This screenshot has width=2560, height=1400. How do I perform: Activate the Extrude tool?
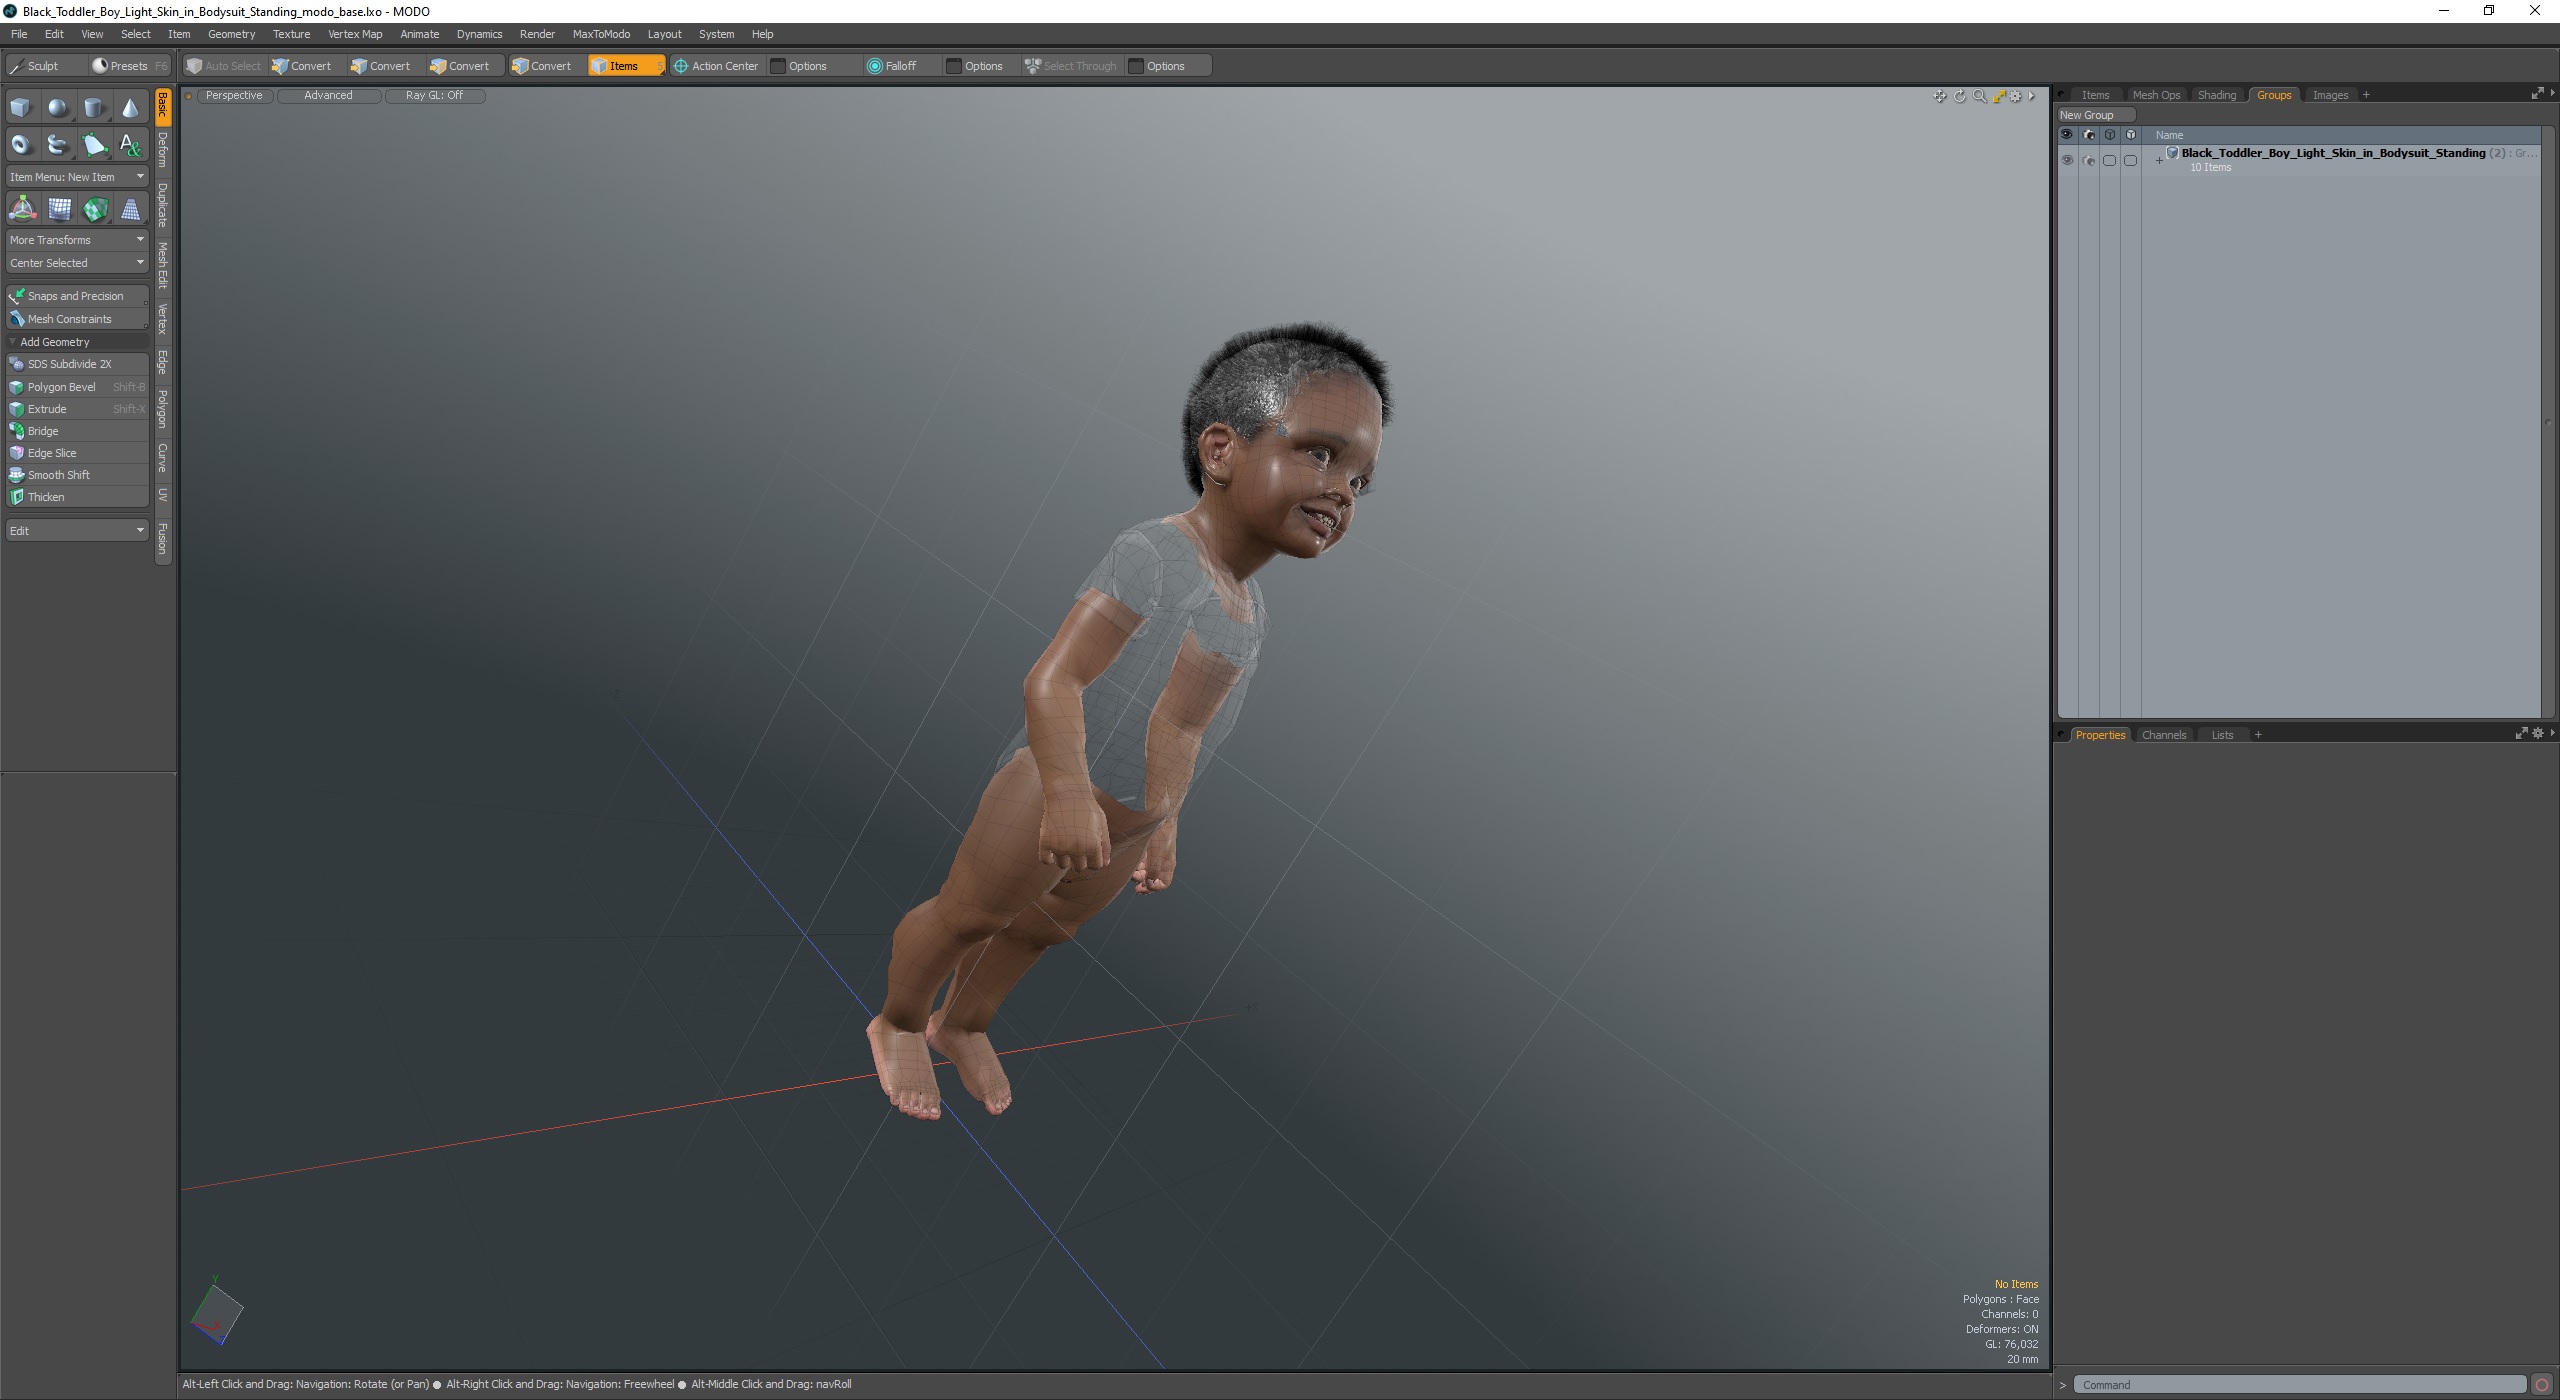[77, 409]
